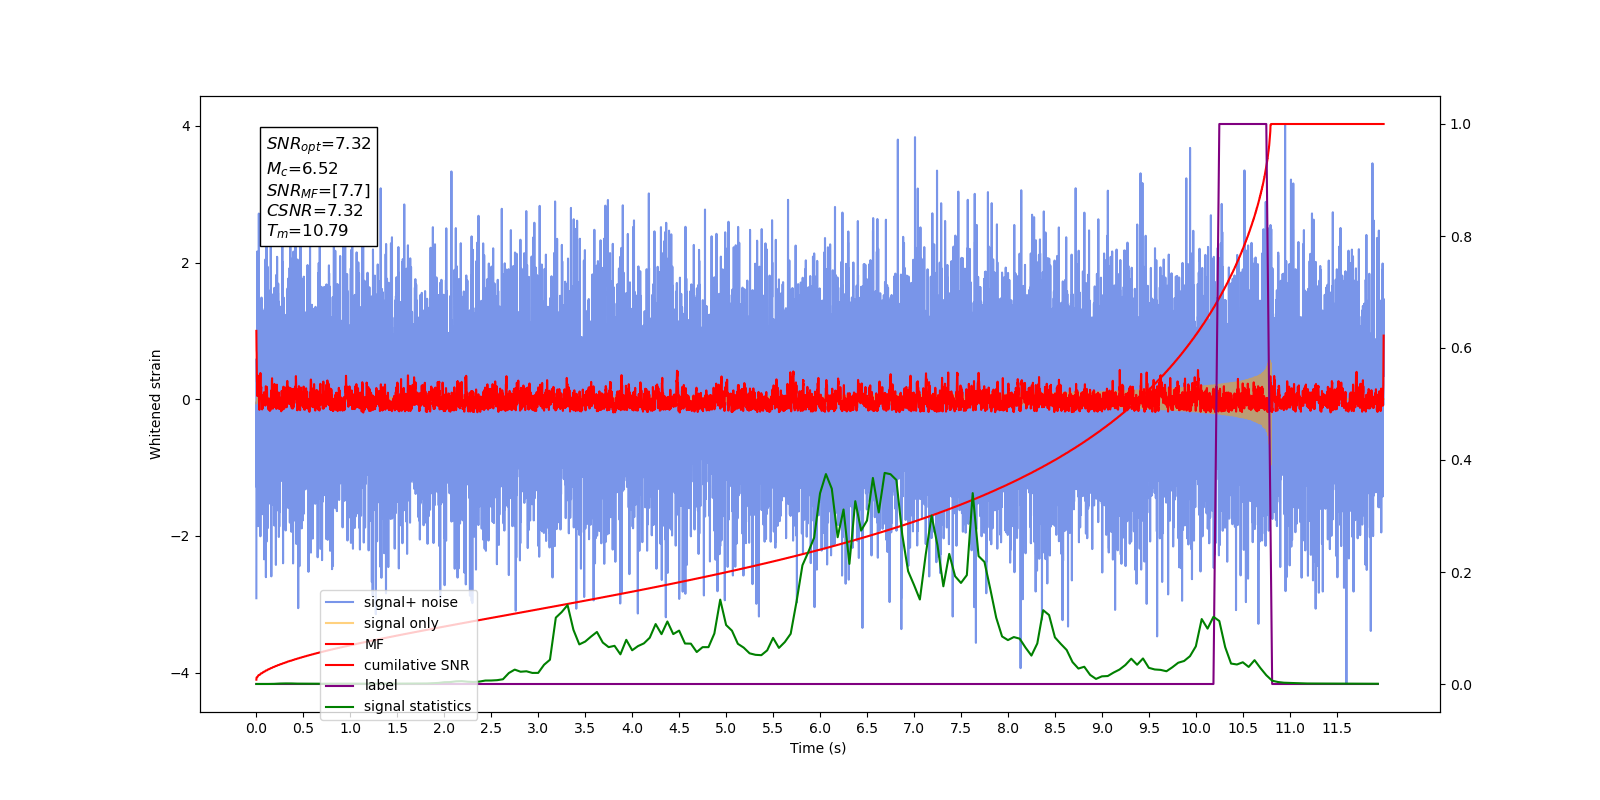Select the 3.5 time axis tick label
Screen dimensions: 1600x800
tap(585, 728)
